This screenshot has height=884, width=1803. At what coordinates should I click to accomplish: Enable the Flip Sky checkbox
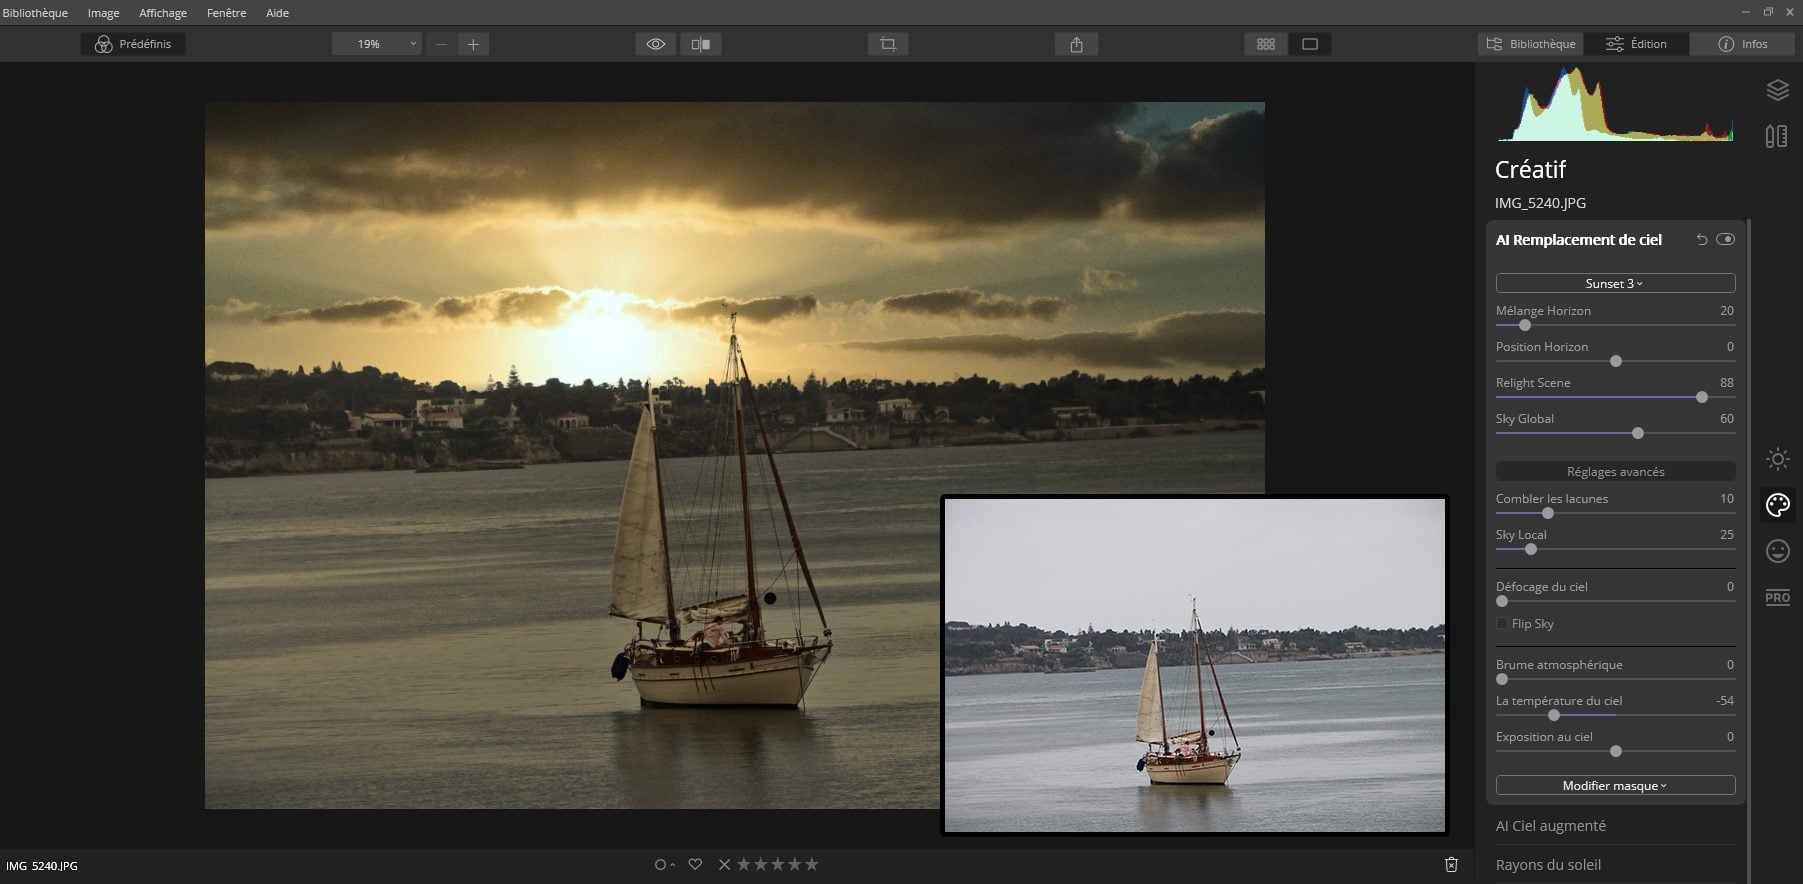tap(1502, 624)
